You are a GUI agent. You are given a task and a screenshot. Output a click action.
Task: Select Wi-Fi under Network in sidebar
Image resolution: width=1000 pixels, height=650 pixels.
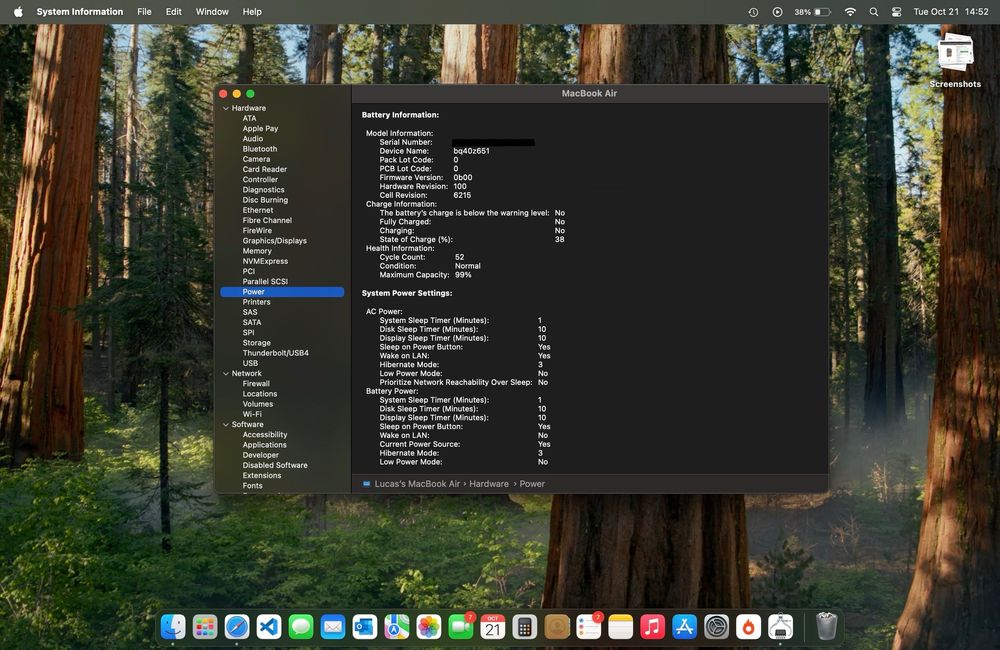[x=252, y=414]
